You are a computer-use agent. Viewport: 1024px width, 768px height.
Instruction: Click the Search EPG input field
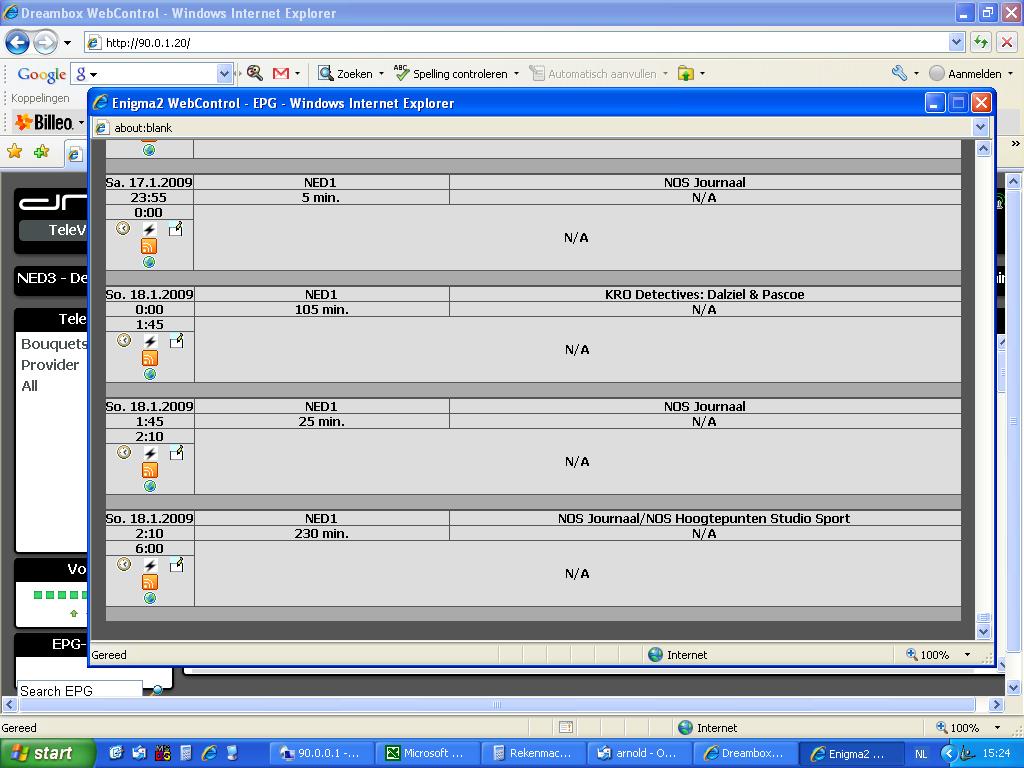click(79, 690)
